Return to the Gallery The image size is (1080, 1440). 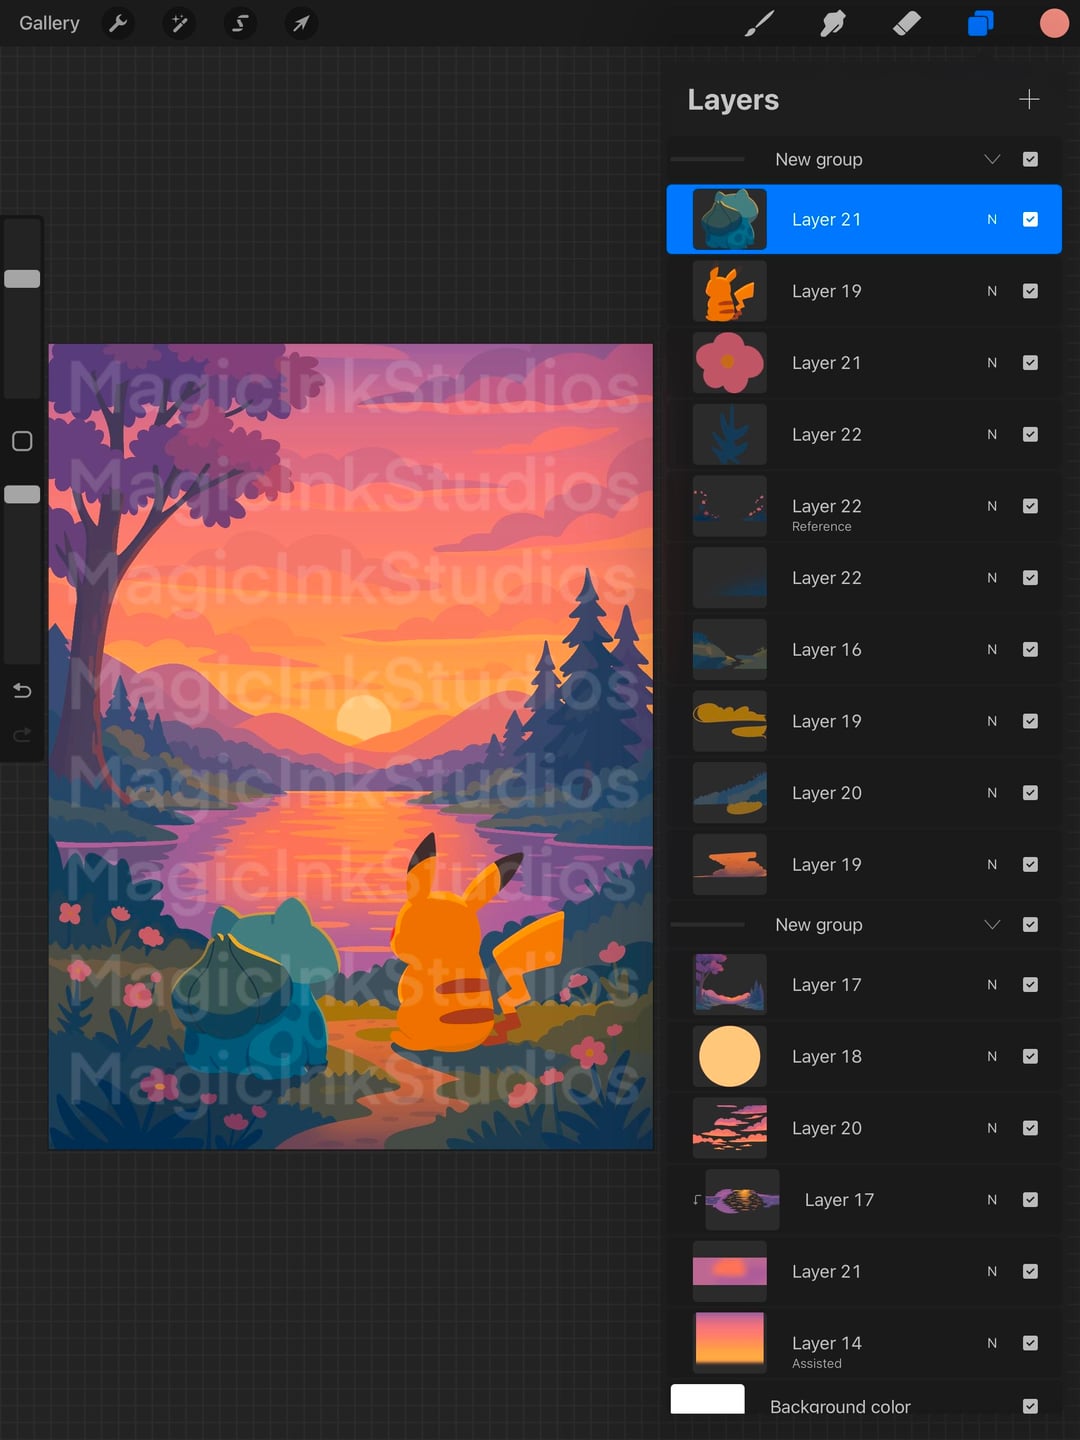coord(49,23)
